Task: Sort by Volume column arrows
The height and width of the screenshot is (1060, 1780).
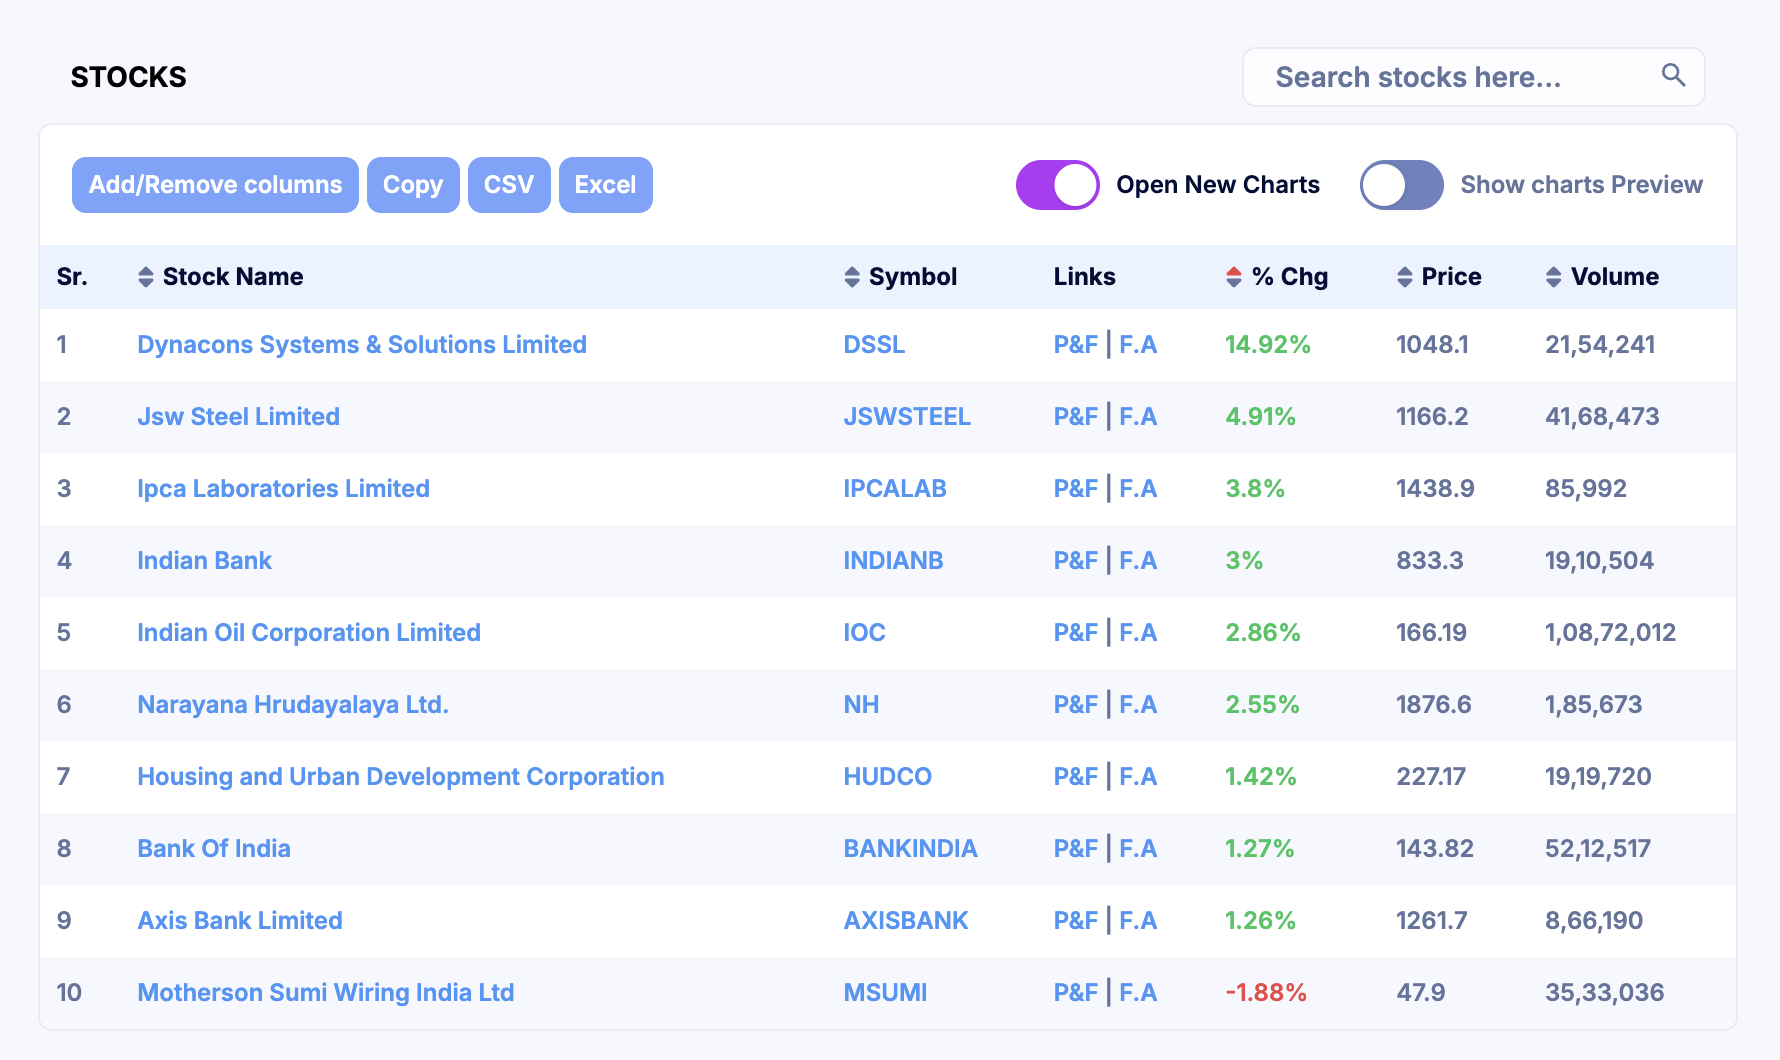Action: click(1553, 277)
